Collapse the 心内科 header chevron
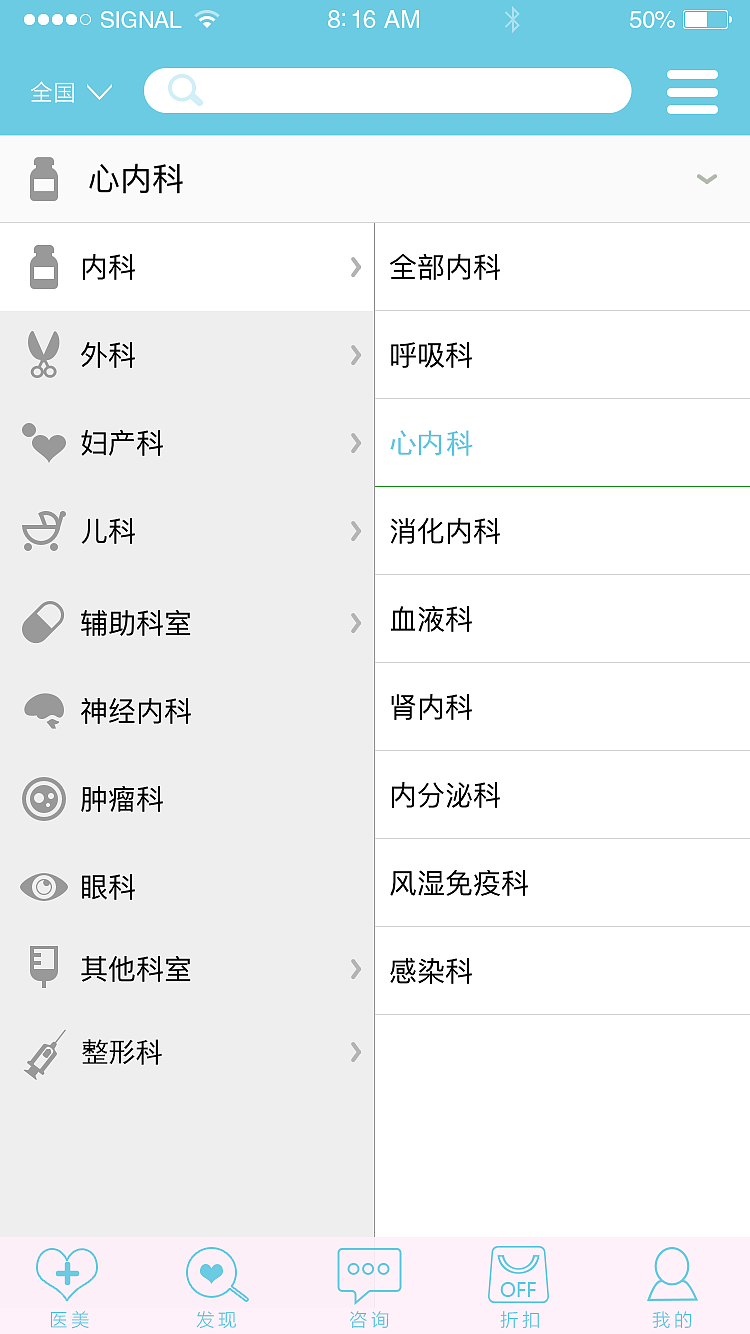The height and width of the screenshot is (1334, 750). tap(706, 178)
